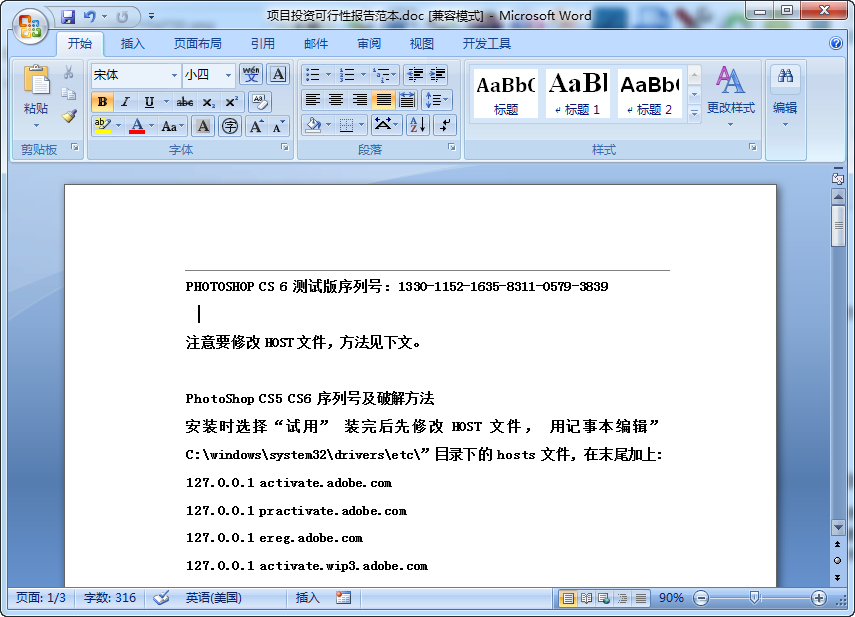Open the 编辑 group button
The height and width of the screenshot is (617, 855).
[785, 97]
